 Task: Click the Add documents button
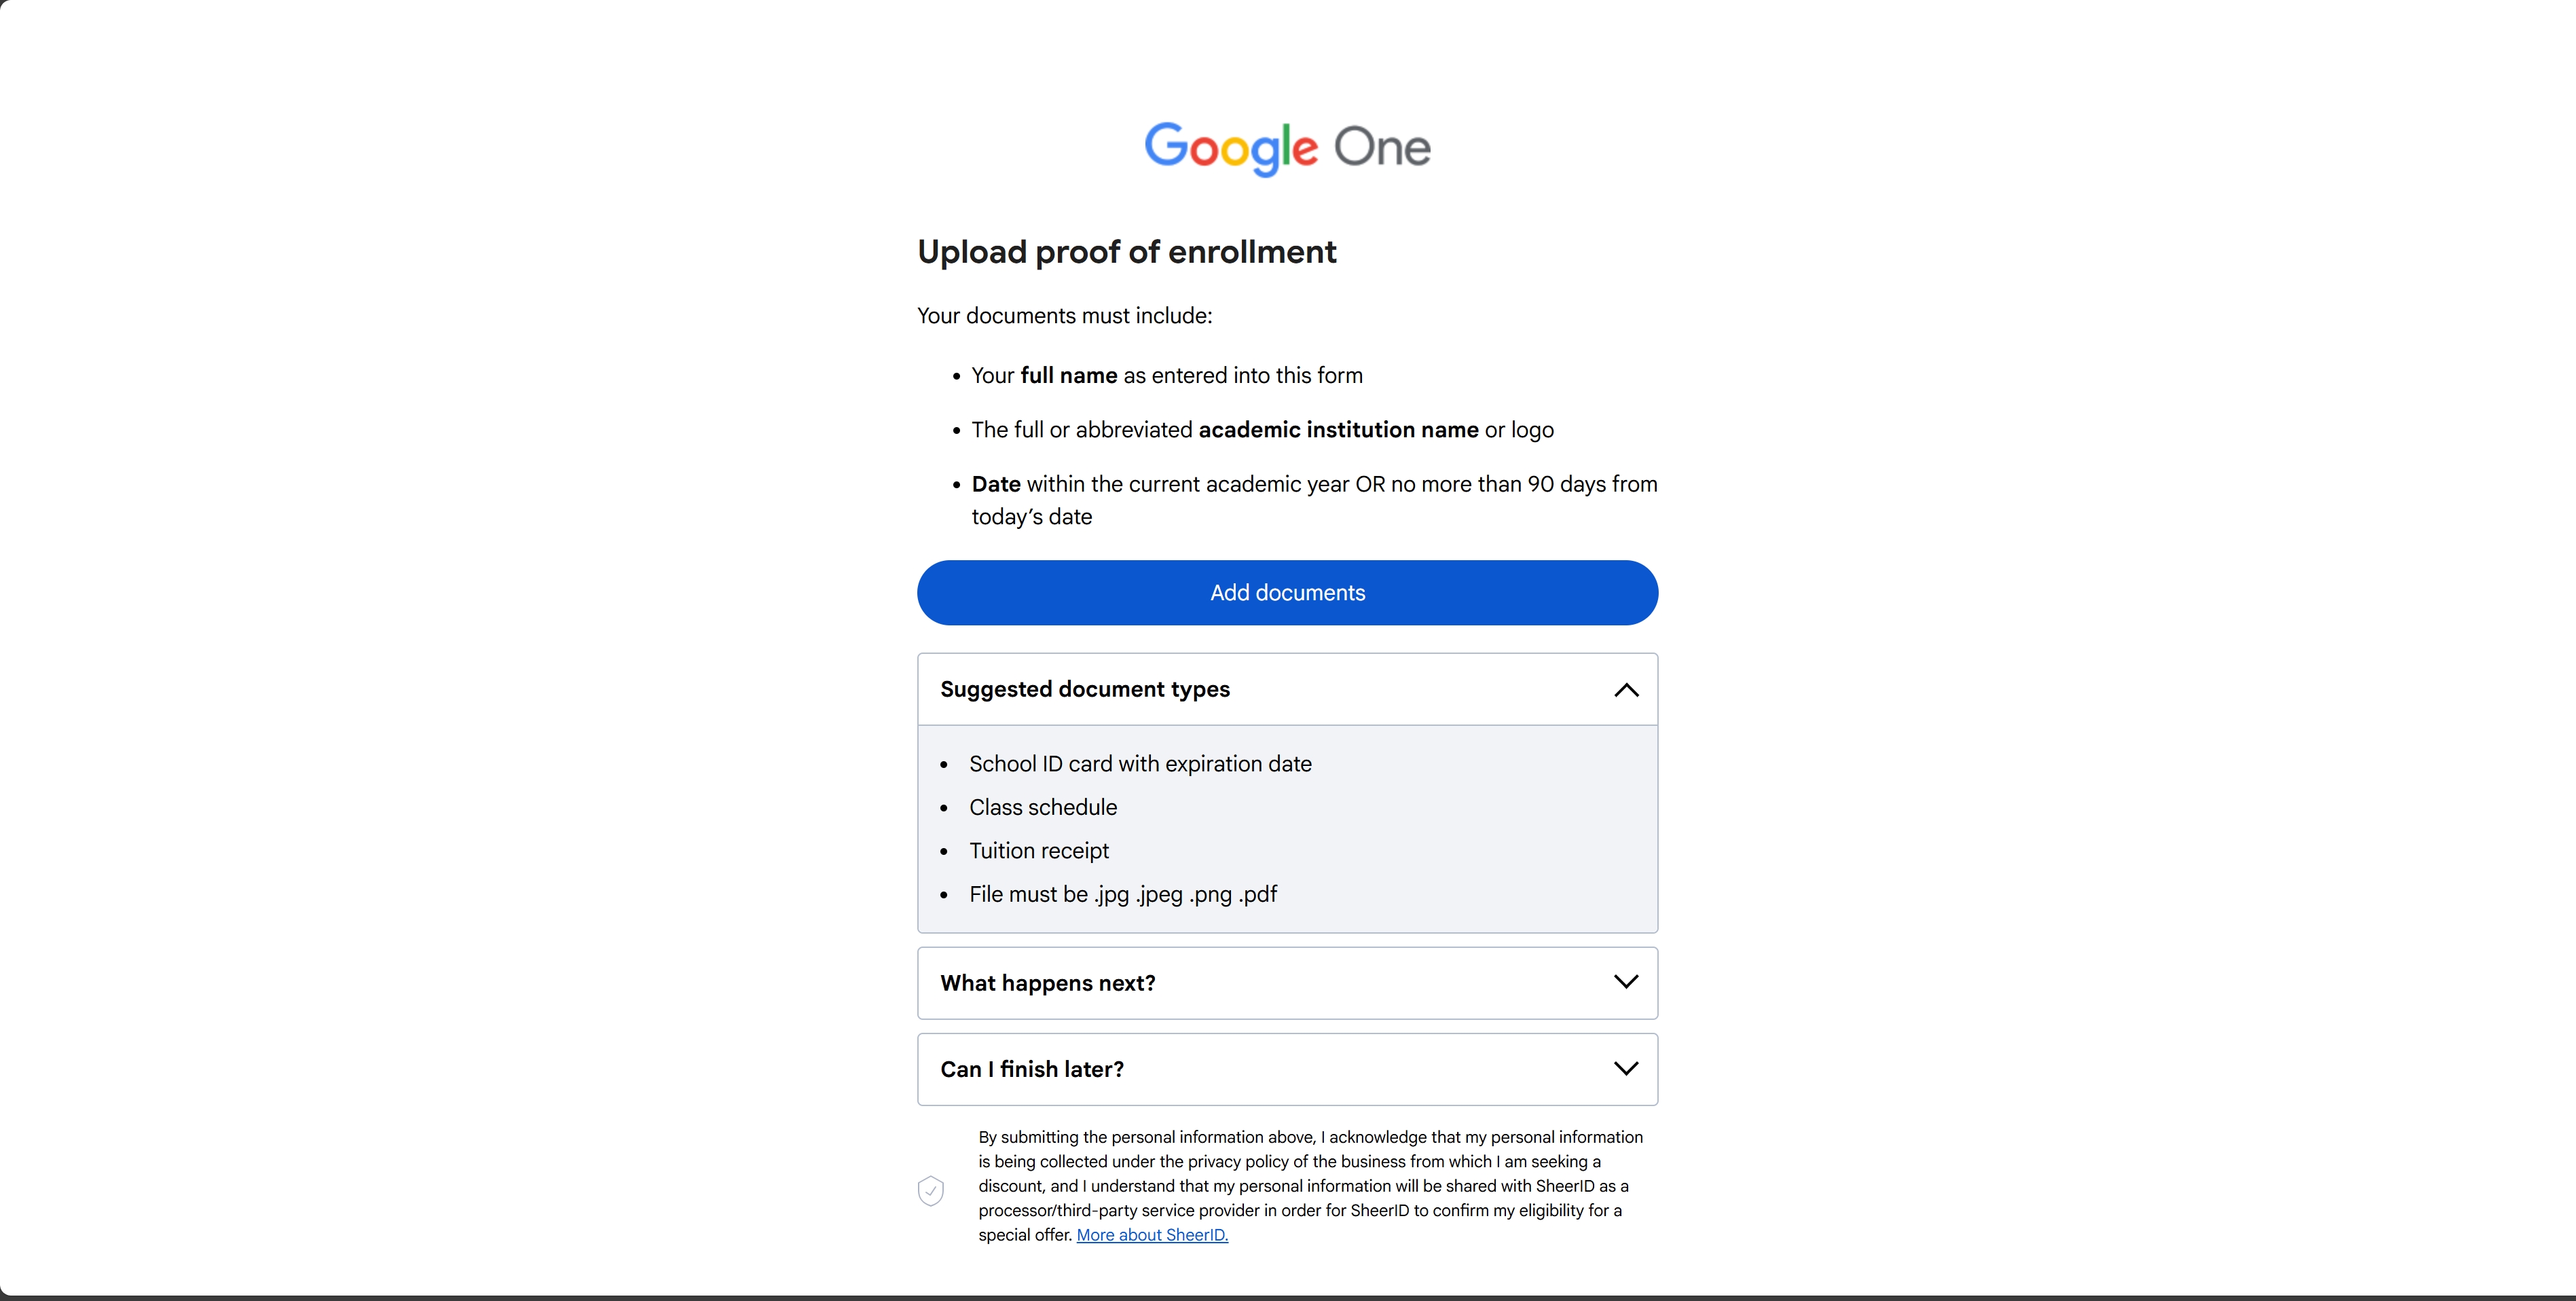tap(1287, 592)
